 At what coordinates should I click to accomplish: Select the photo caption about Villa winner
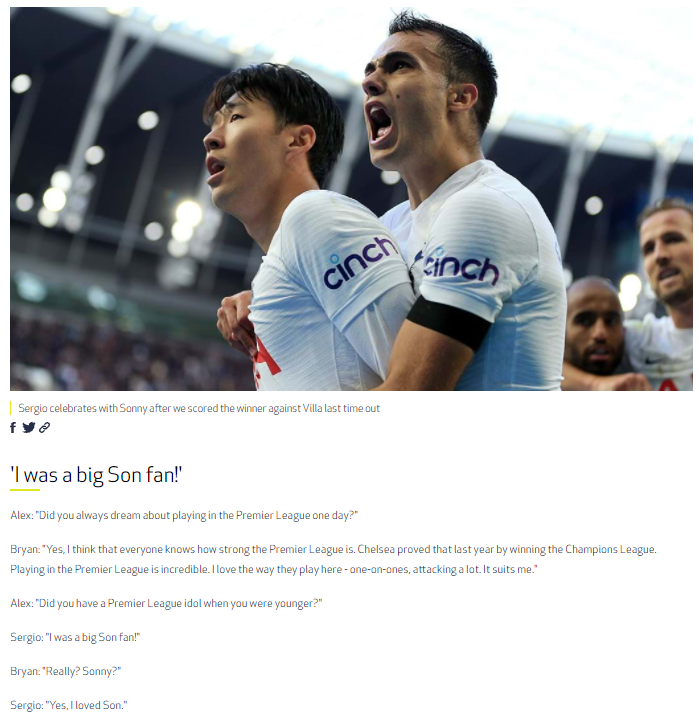point(199,408)
